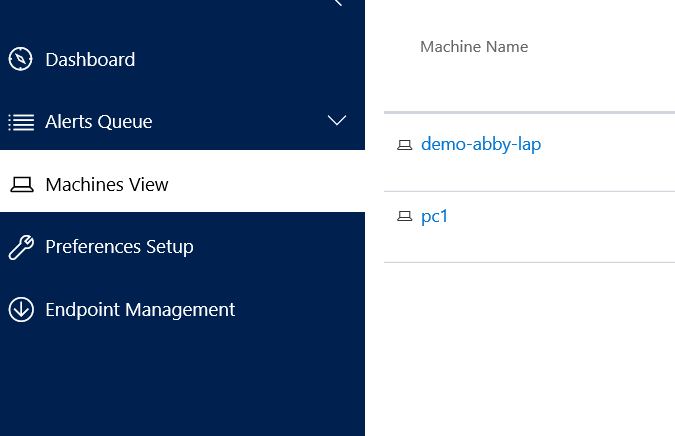Open the pc1 machine link

click(x=435, y=216)
